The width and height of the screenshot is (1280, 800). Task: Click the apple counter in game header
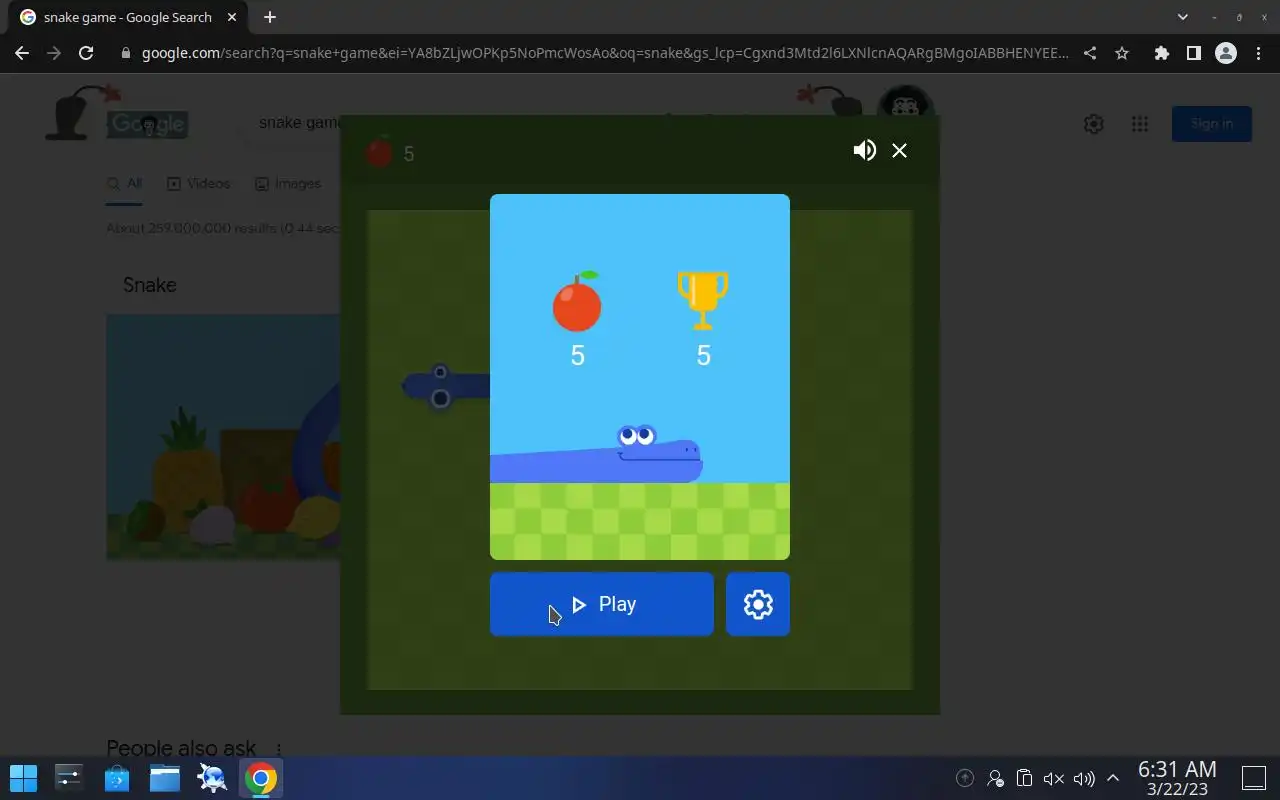click(391, 153)
